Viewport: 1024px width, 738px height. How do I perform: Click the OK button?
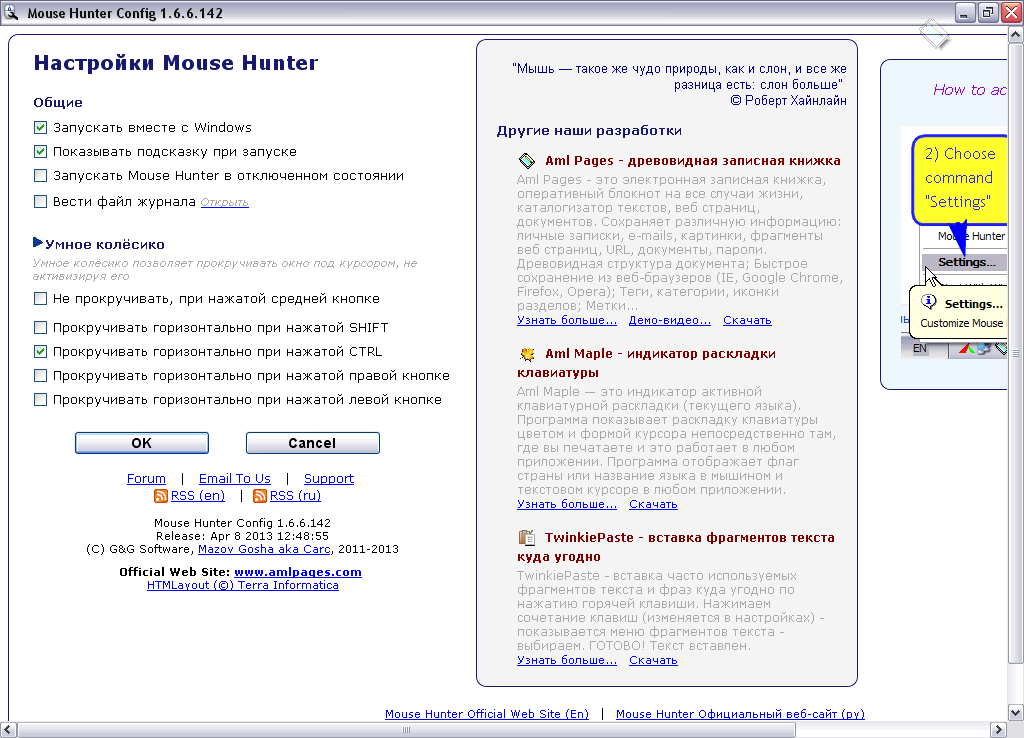click(142, 443)
